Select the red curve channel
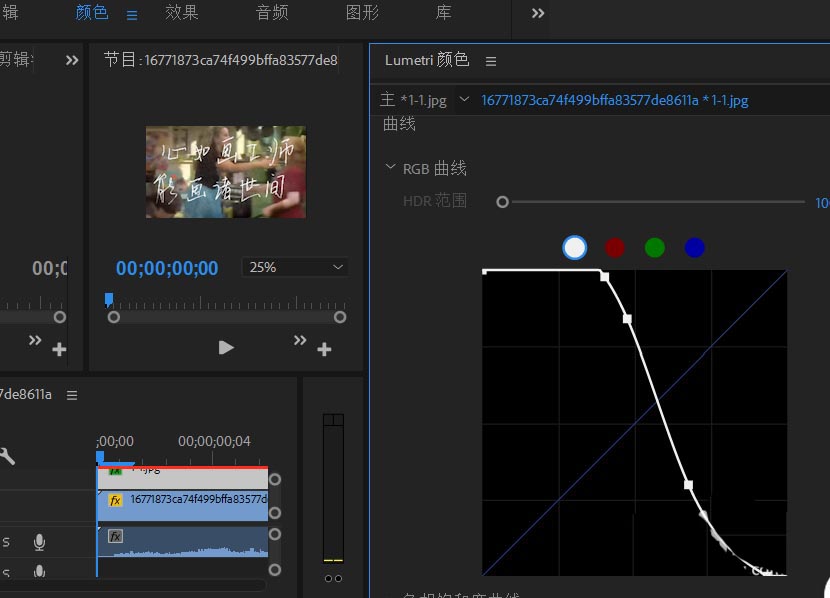 click(614, 247)
